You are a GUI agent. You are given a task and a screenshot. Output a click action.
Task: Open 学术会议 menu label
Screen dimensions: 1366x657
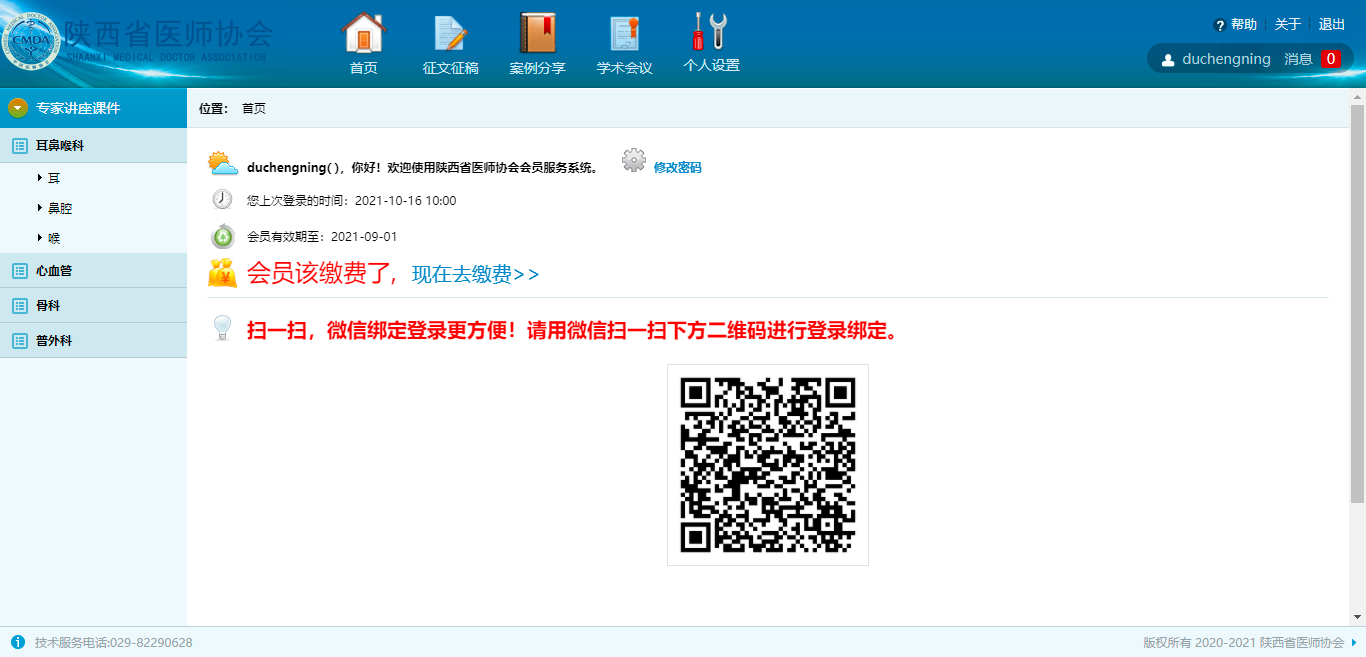point(625,68)
